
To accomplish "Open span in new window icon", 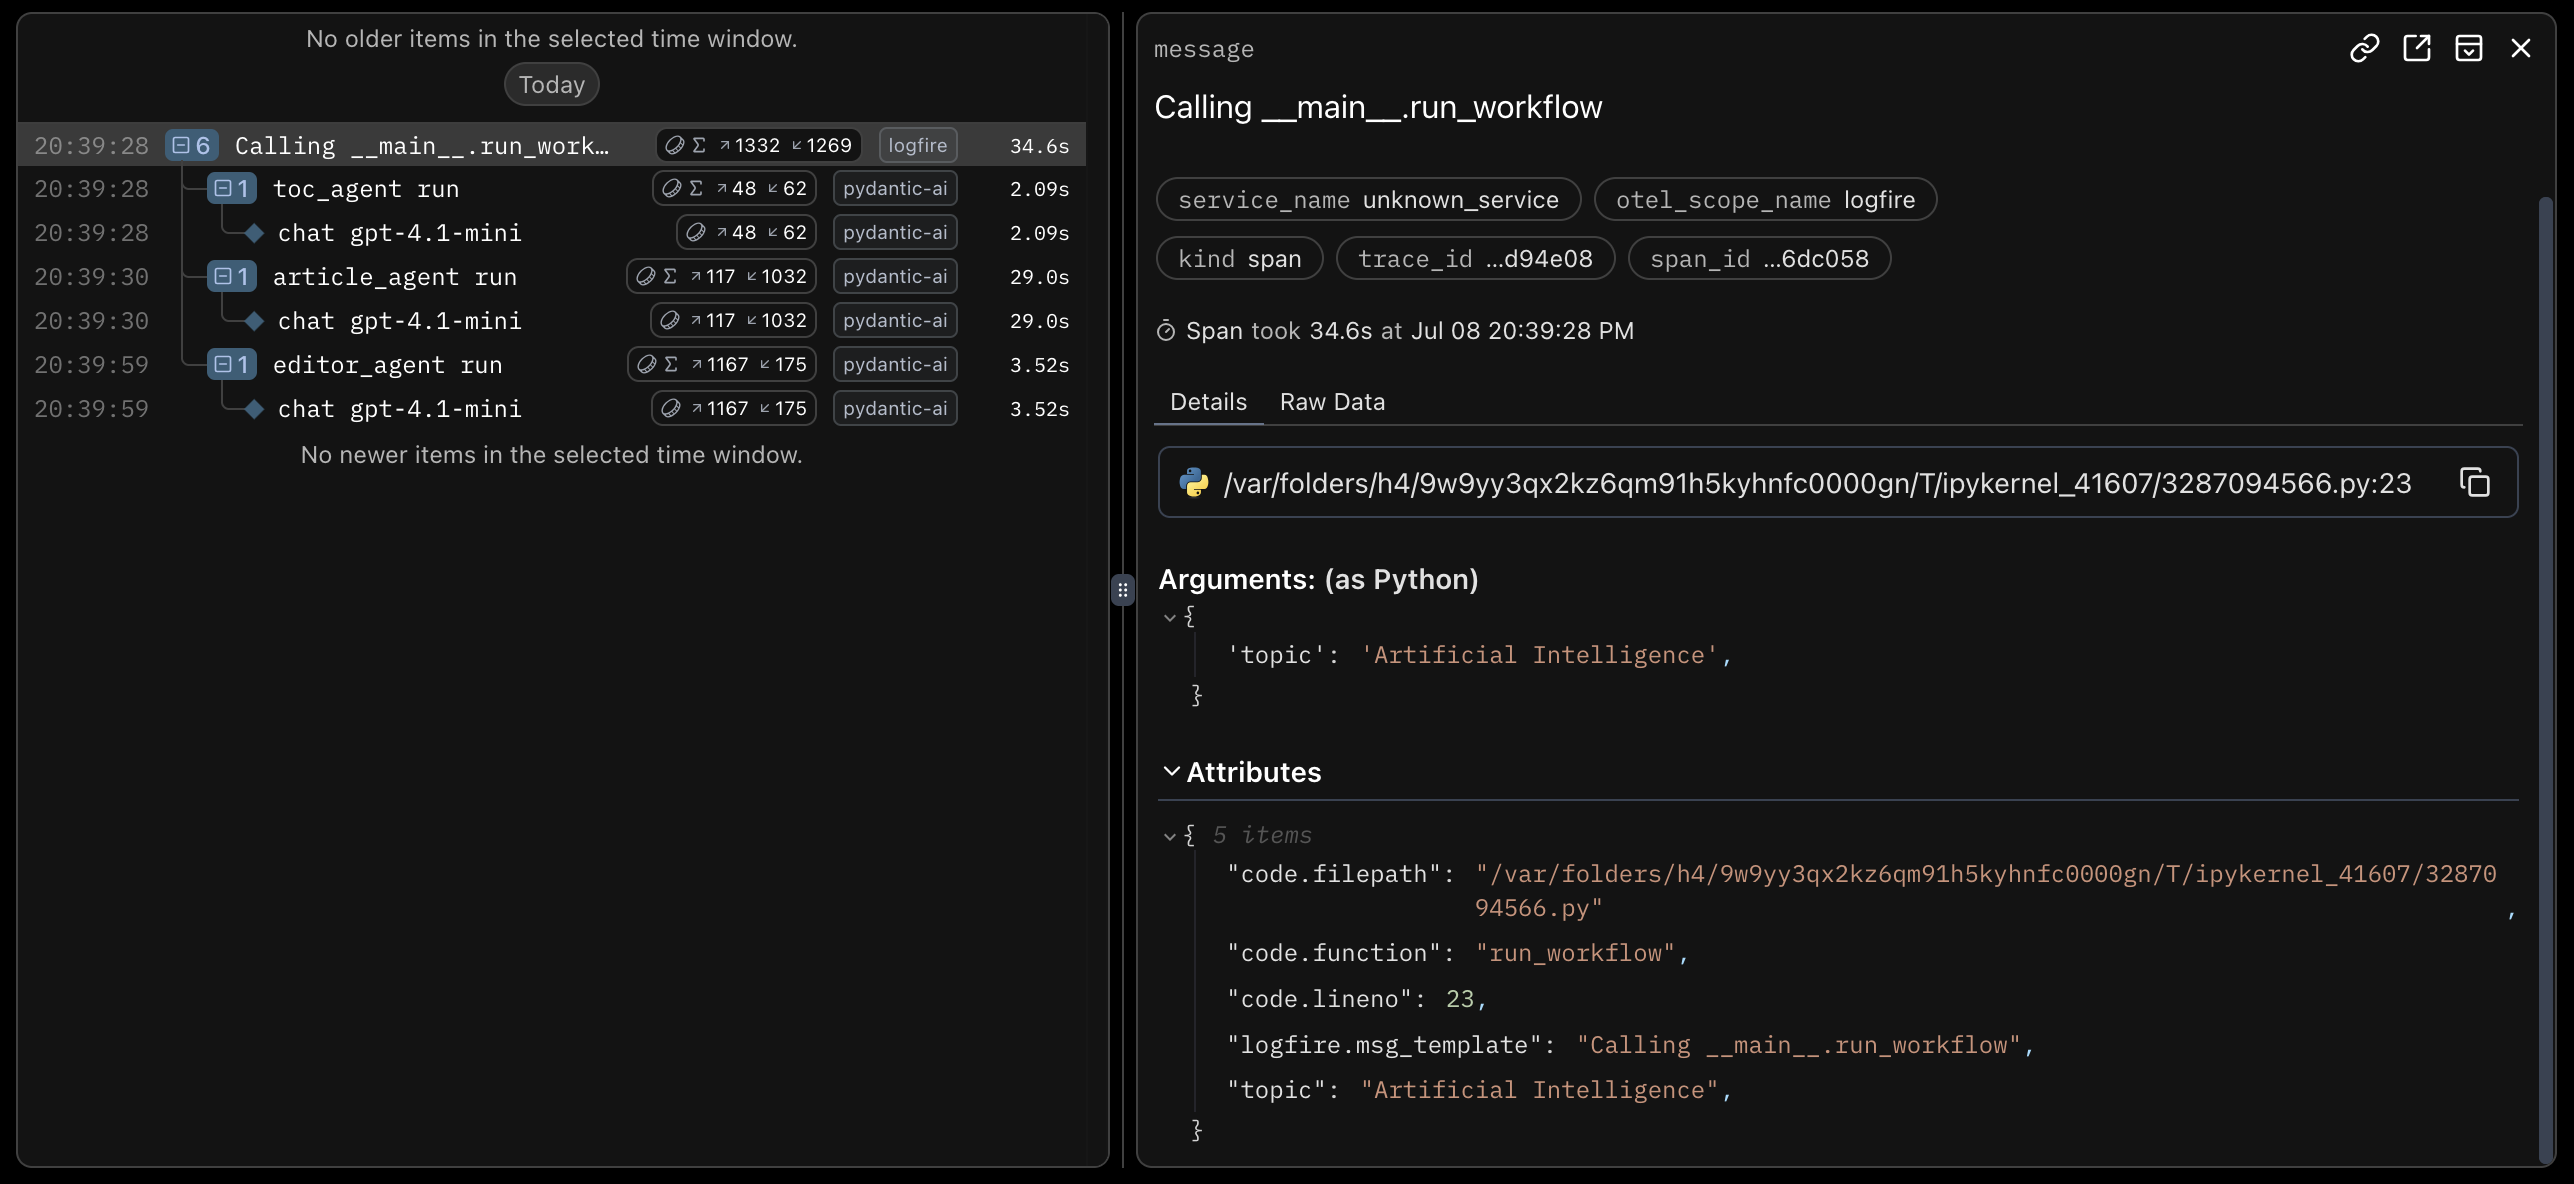I will coord(2416,48).
